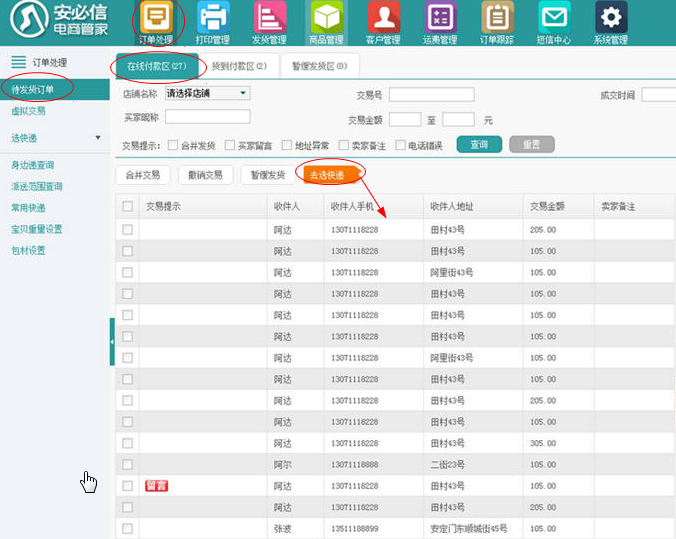Click the 卖家备注 column header
The height and width of the screenshot is (539, 676).
(618, 207)
